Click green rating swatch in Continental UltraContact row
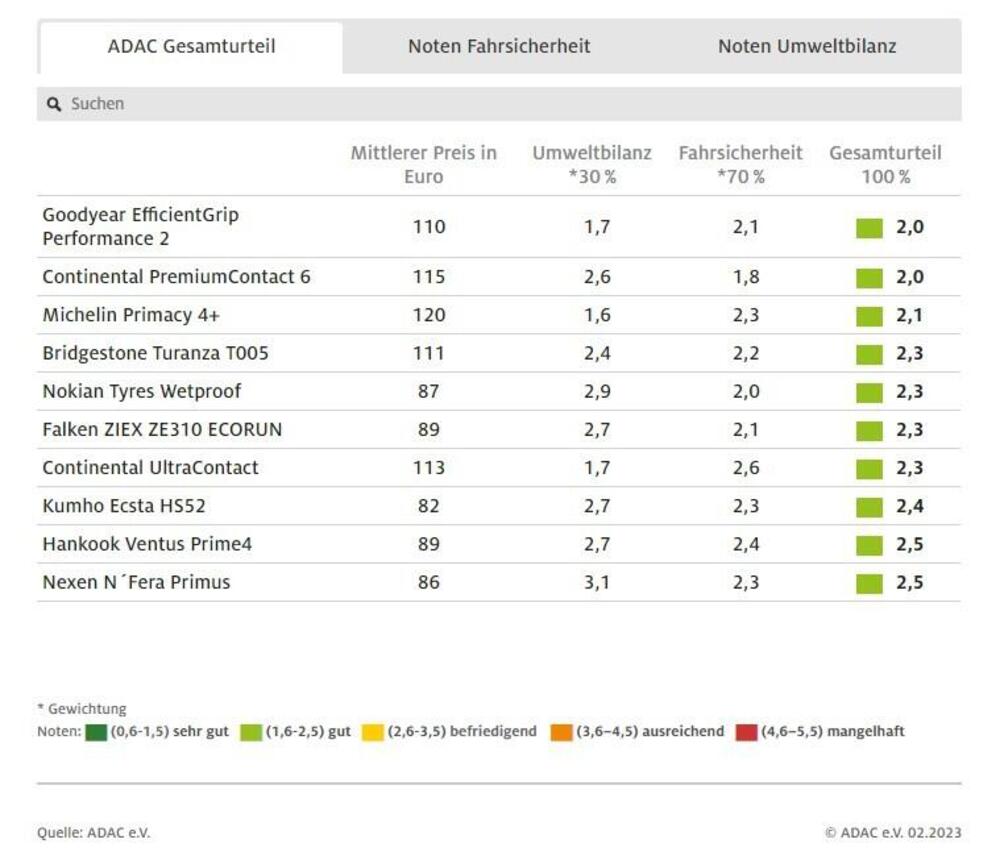The image size is (1000, 856). (x=869, y=469)
